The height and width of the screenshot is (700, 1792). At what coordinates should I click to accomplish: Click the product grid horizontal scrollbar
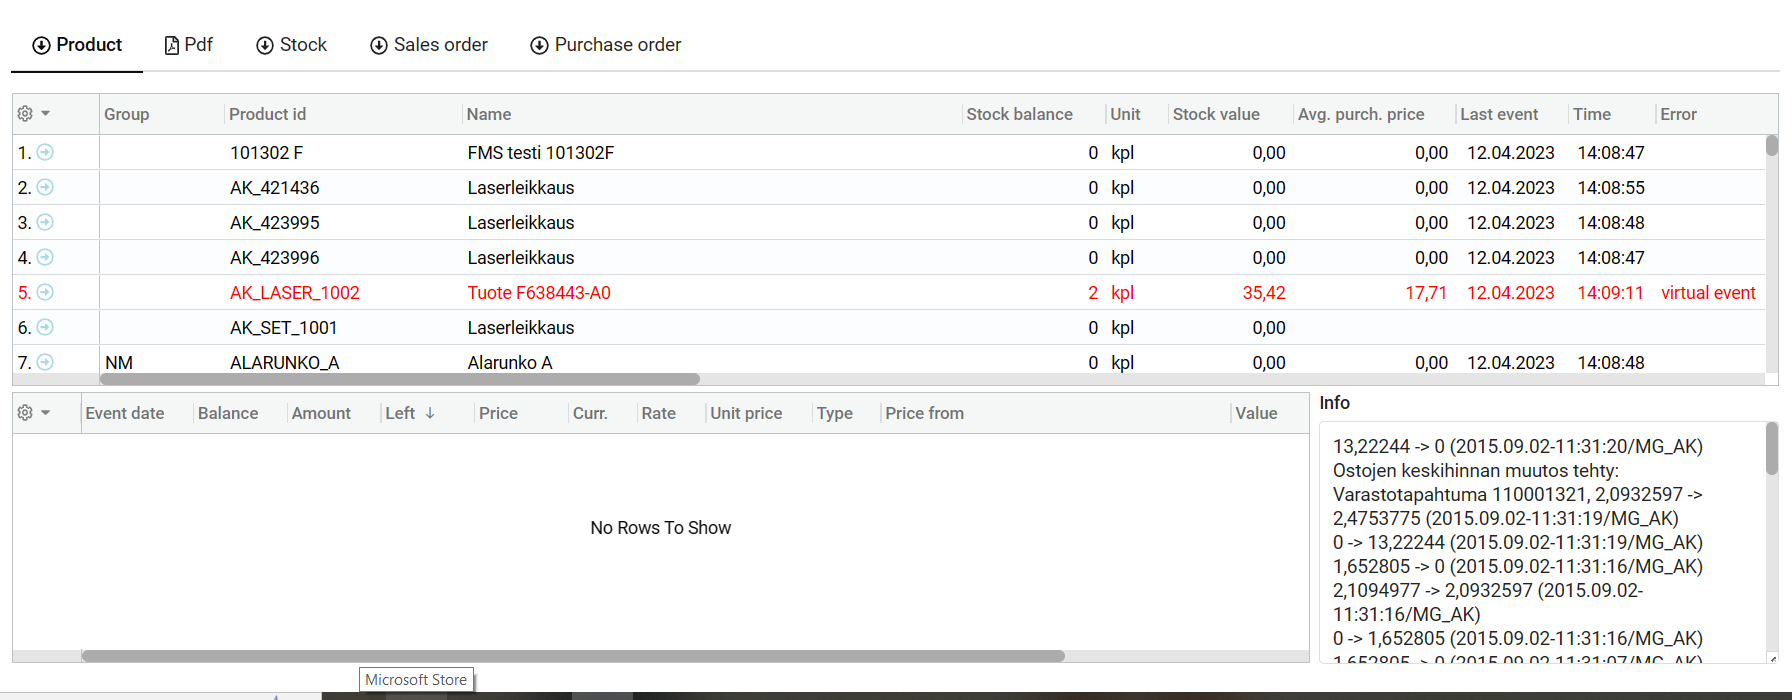tap(400, 379)
